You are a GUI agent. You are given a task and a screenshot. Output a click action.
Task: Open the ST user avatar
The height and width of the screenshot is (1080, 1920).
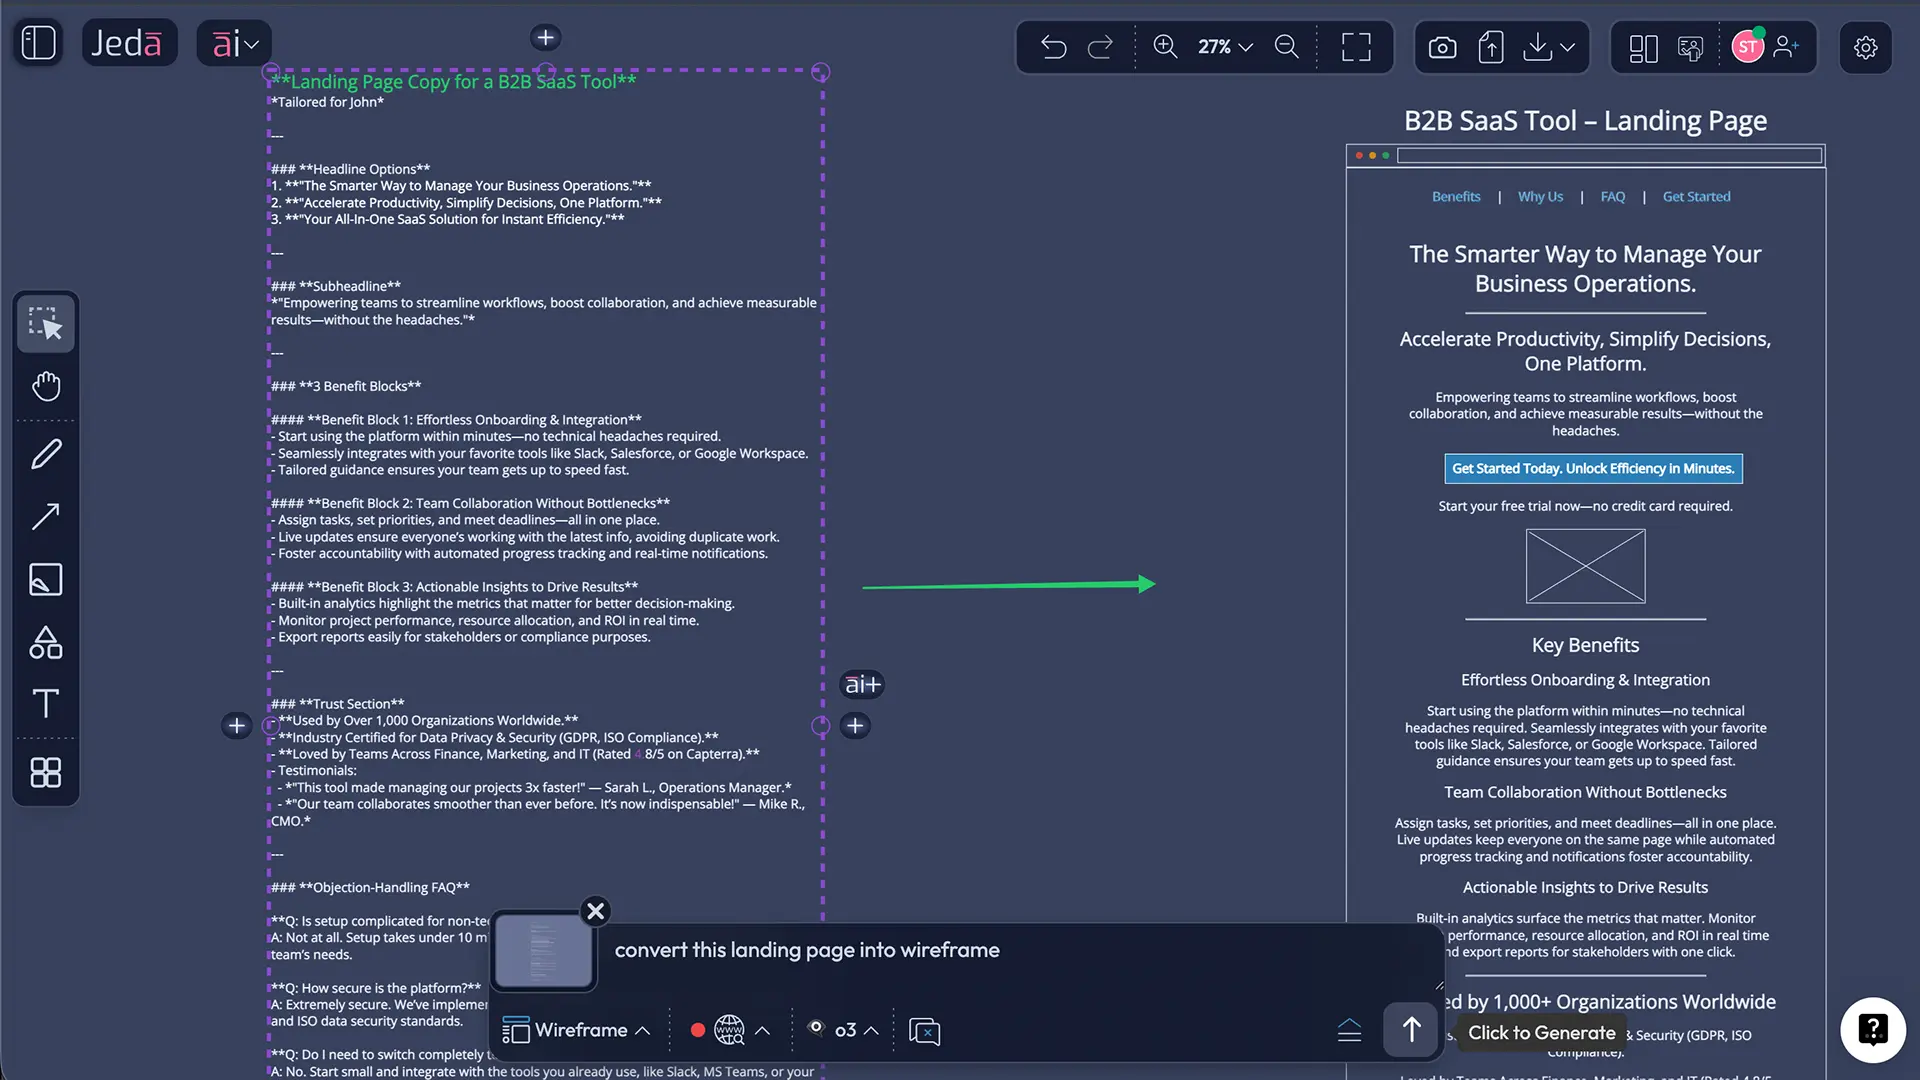click(1748, 46)
